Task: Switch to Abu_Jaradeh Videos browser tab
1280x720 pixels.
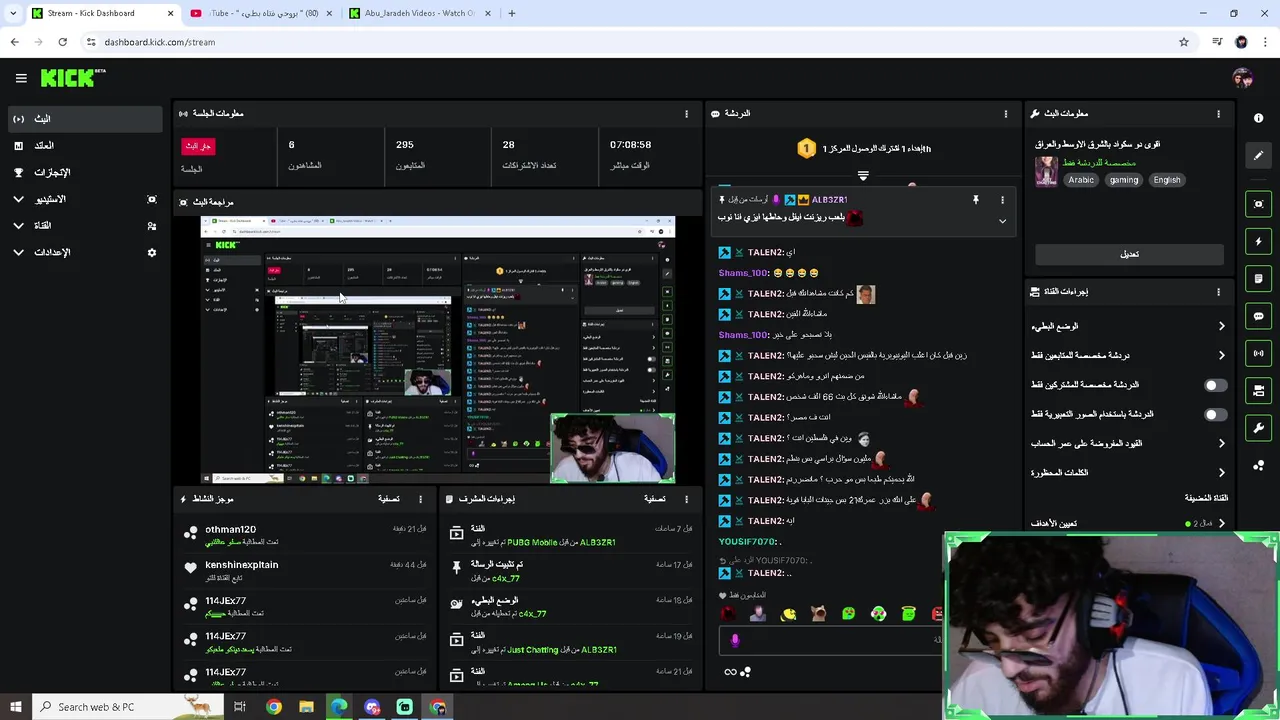Action: coord(420,13)
